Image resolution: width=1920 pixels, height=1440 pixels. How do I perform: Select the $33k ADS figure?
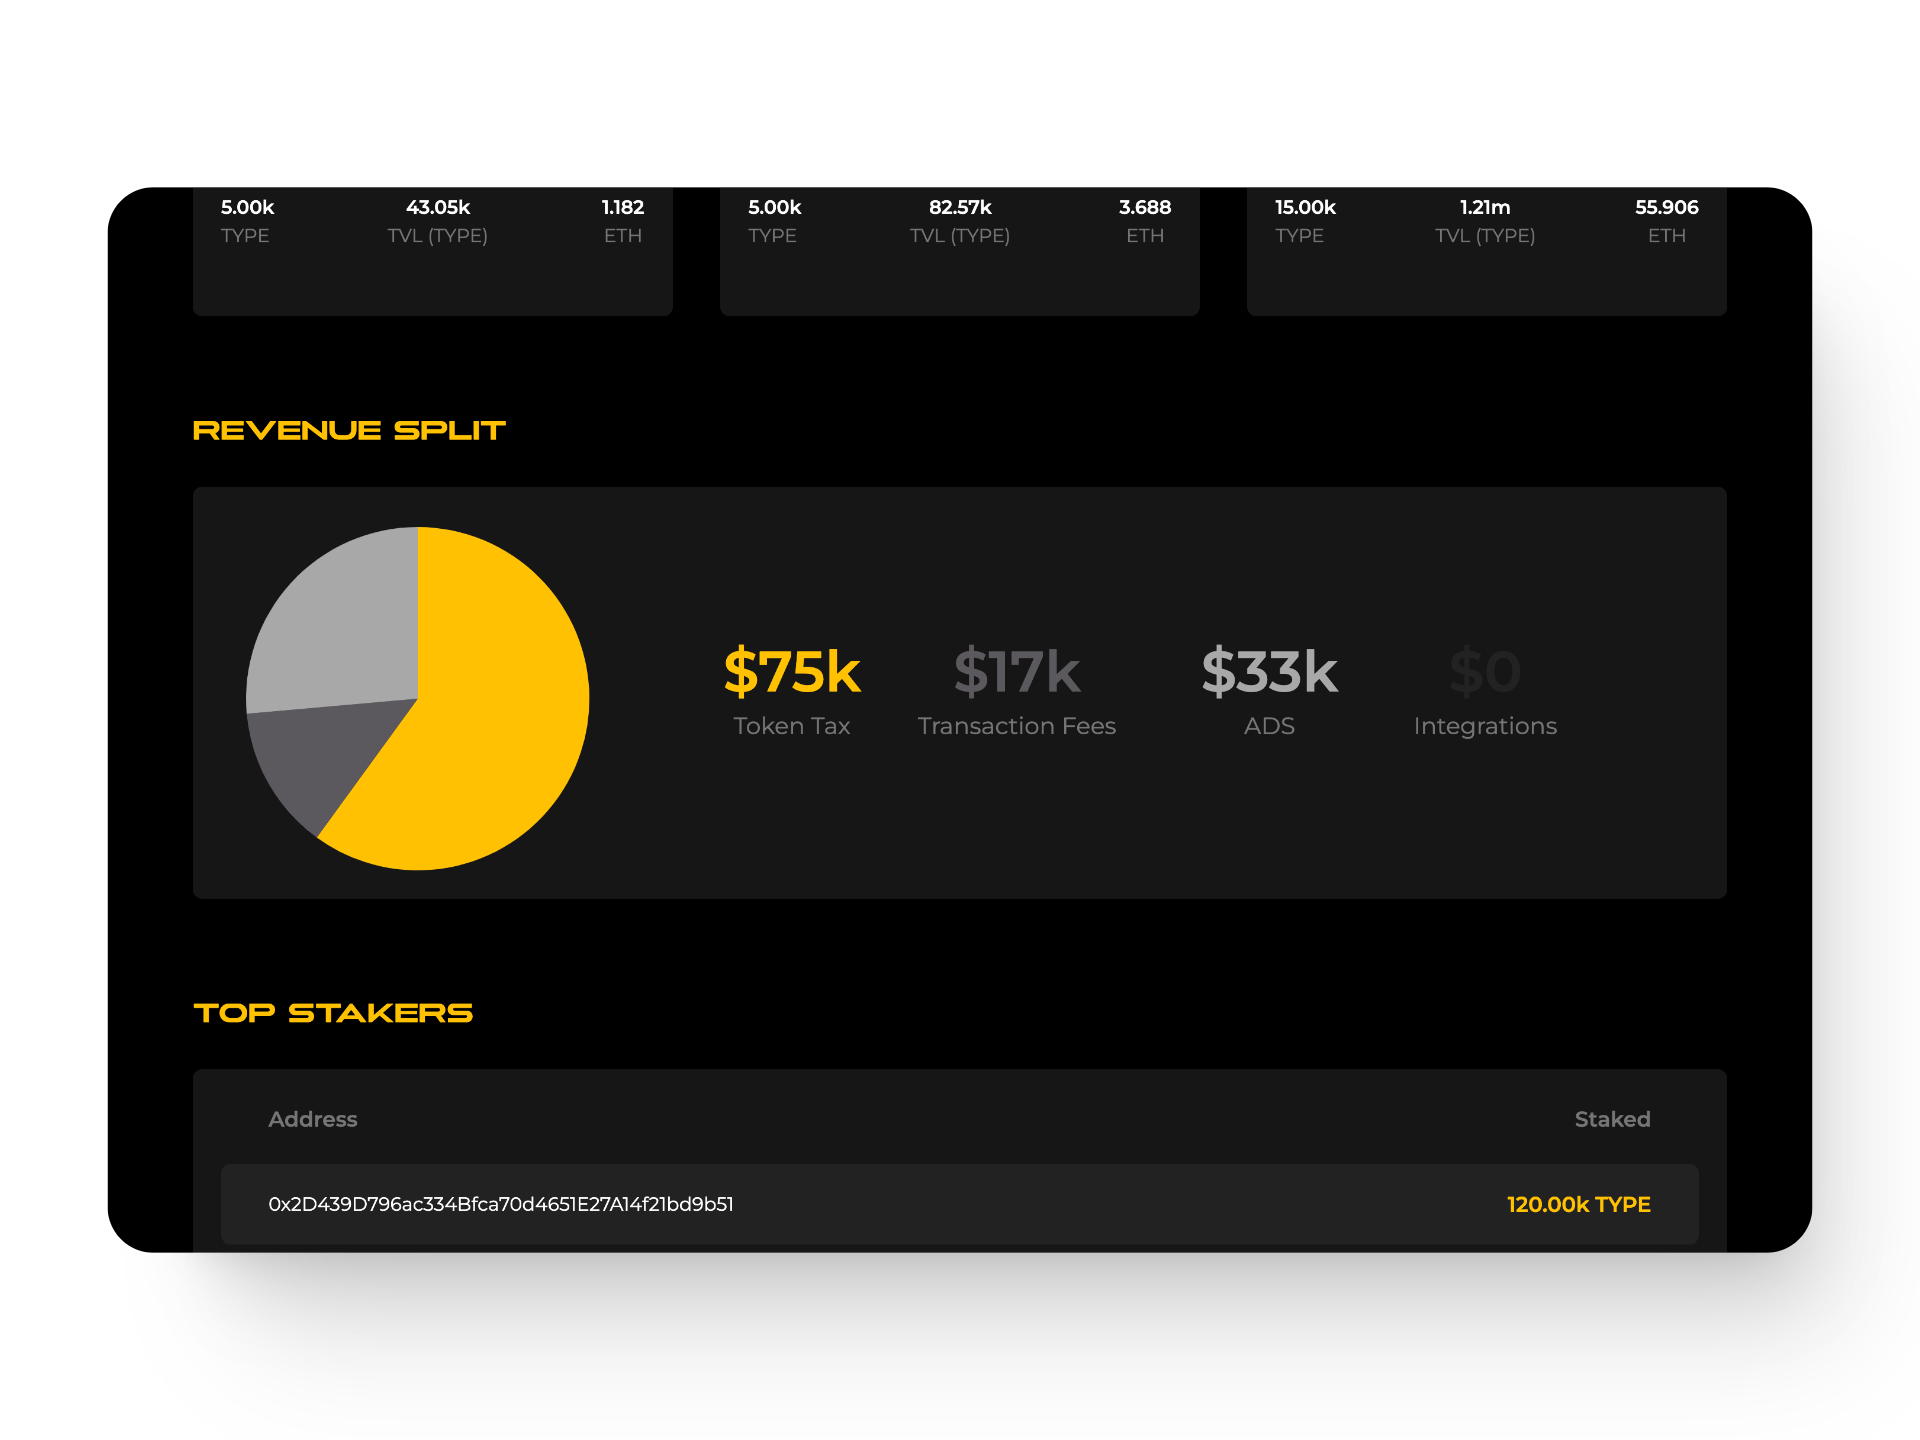pos(1269,672)
